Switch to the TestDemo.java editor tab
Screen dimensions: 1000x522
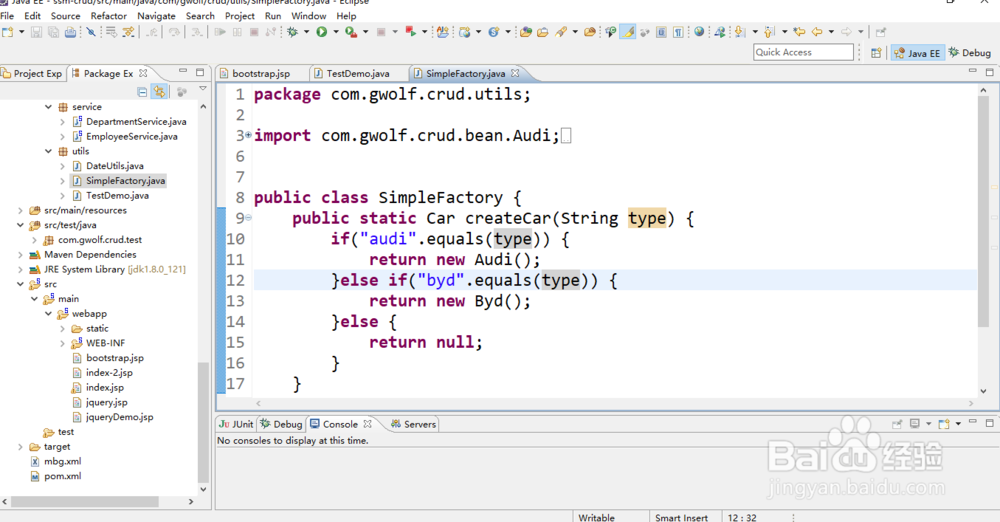tap(358, 73)
